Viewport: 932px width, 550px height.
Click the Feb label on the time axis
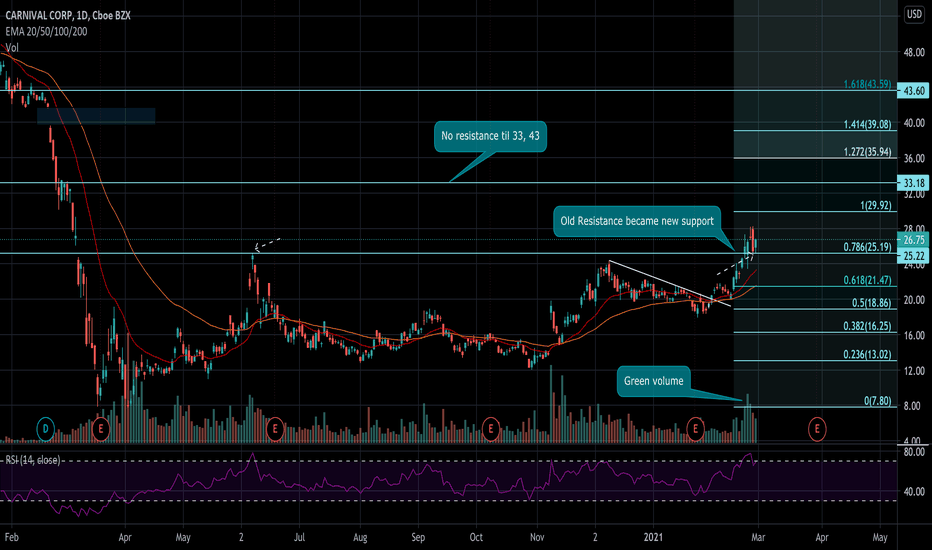click(11, 537)
